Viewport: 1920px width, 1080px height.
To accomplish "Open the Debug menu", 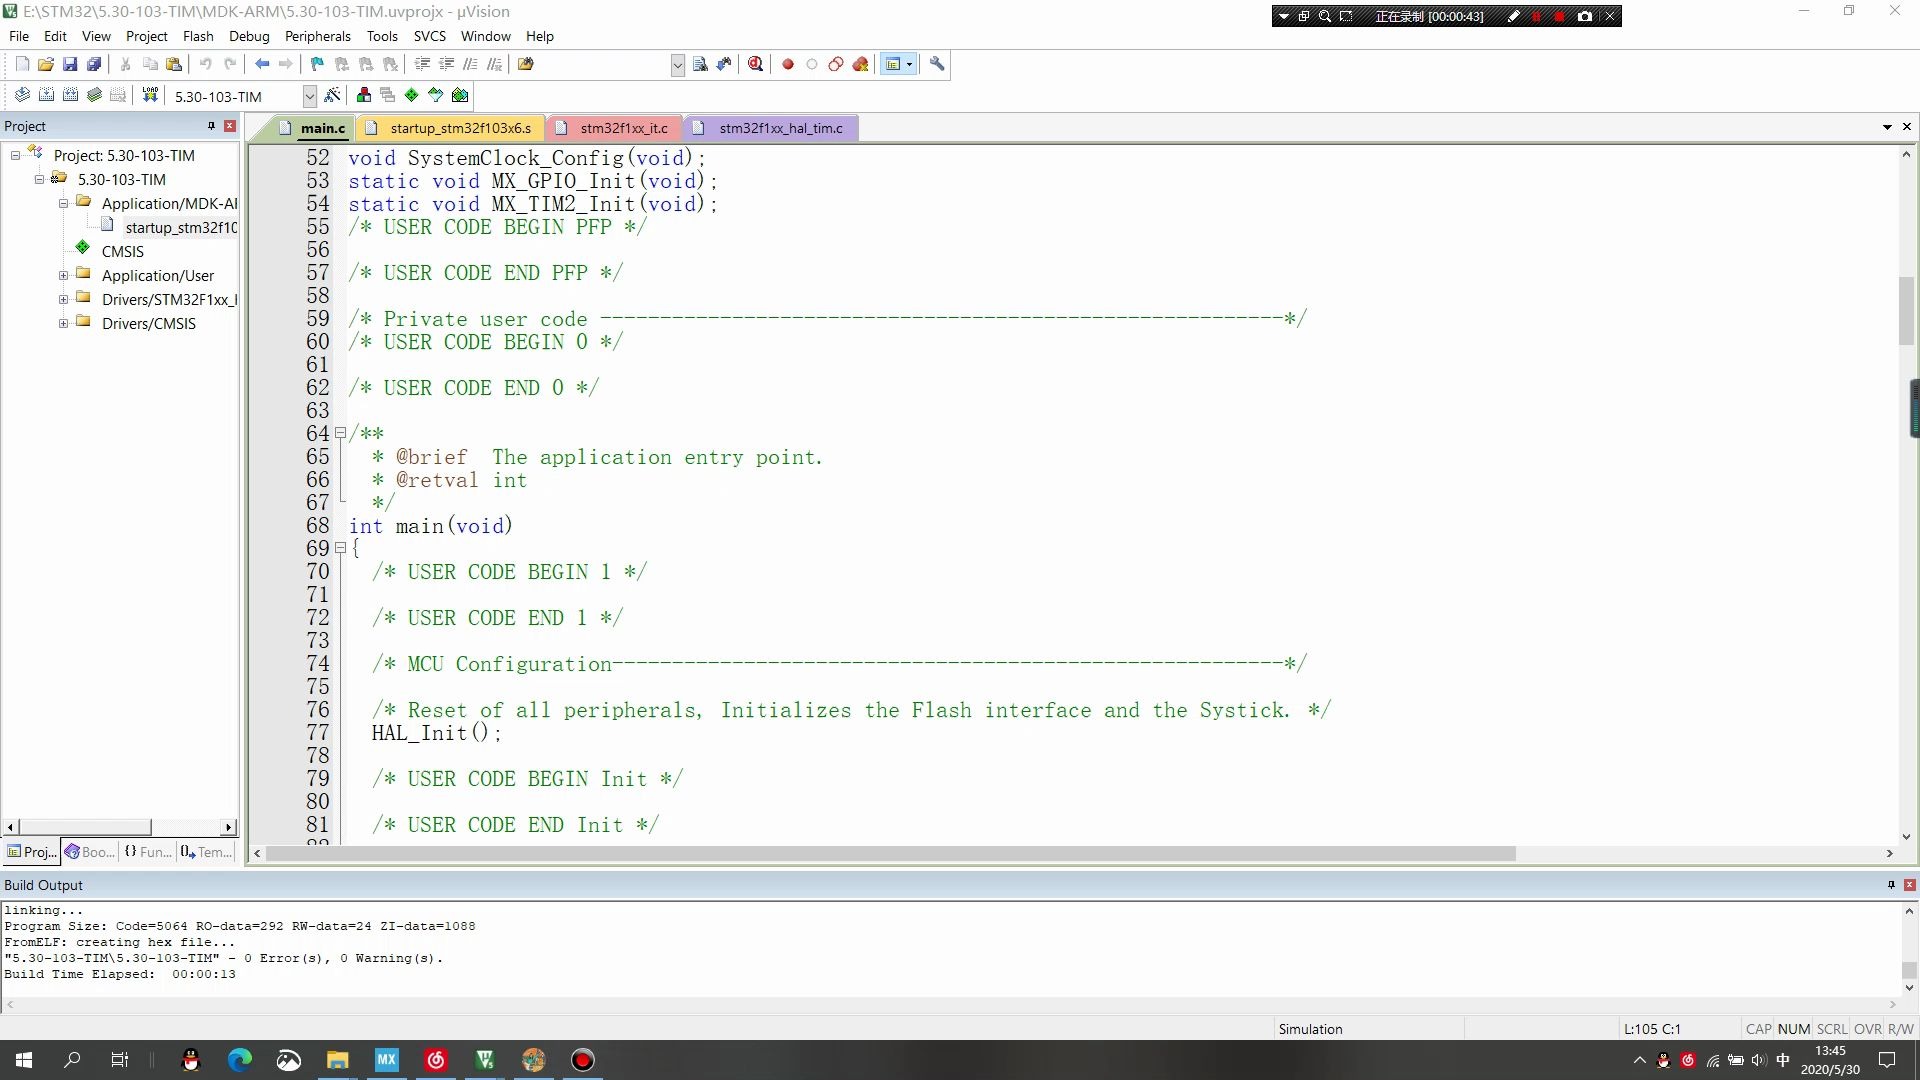I will coord(249,36).
